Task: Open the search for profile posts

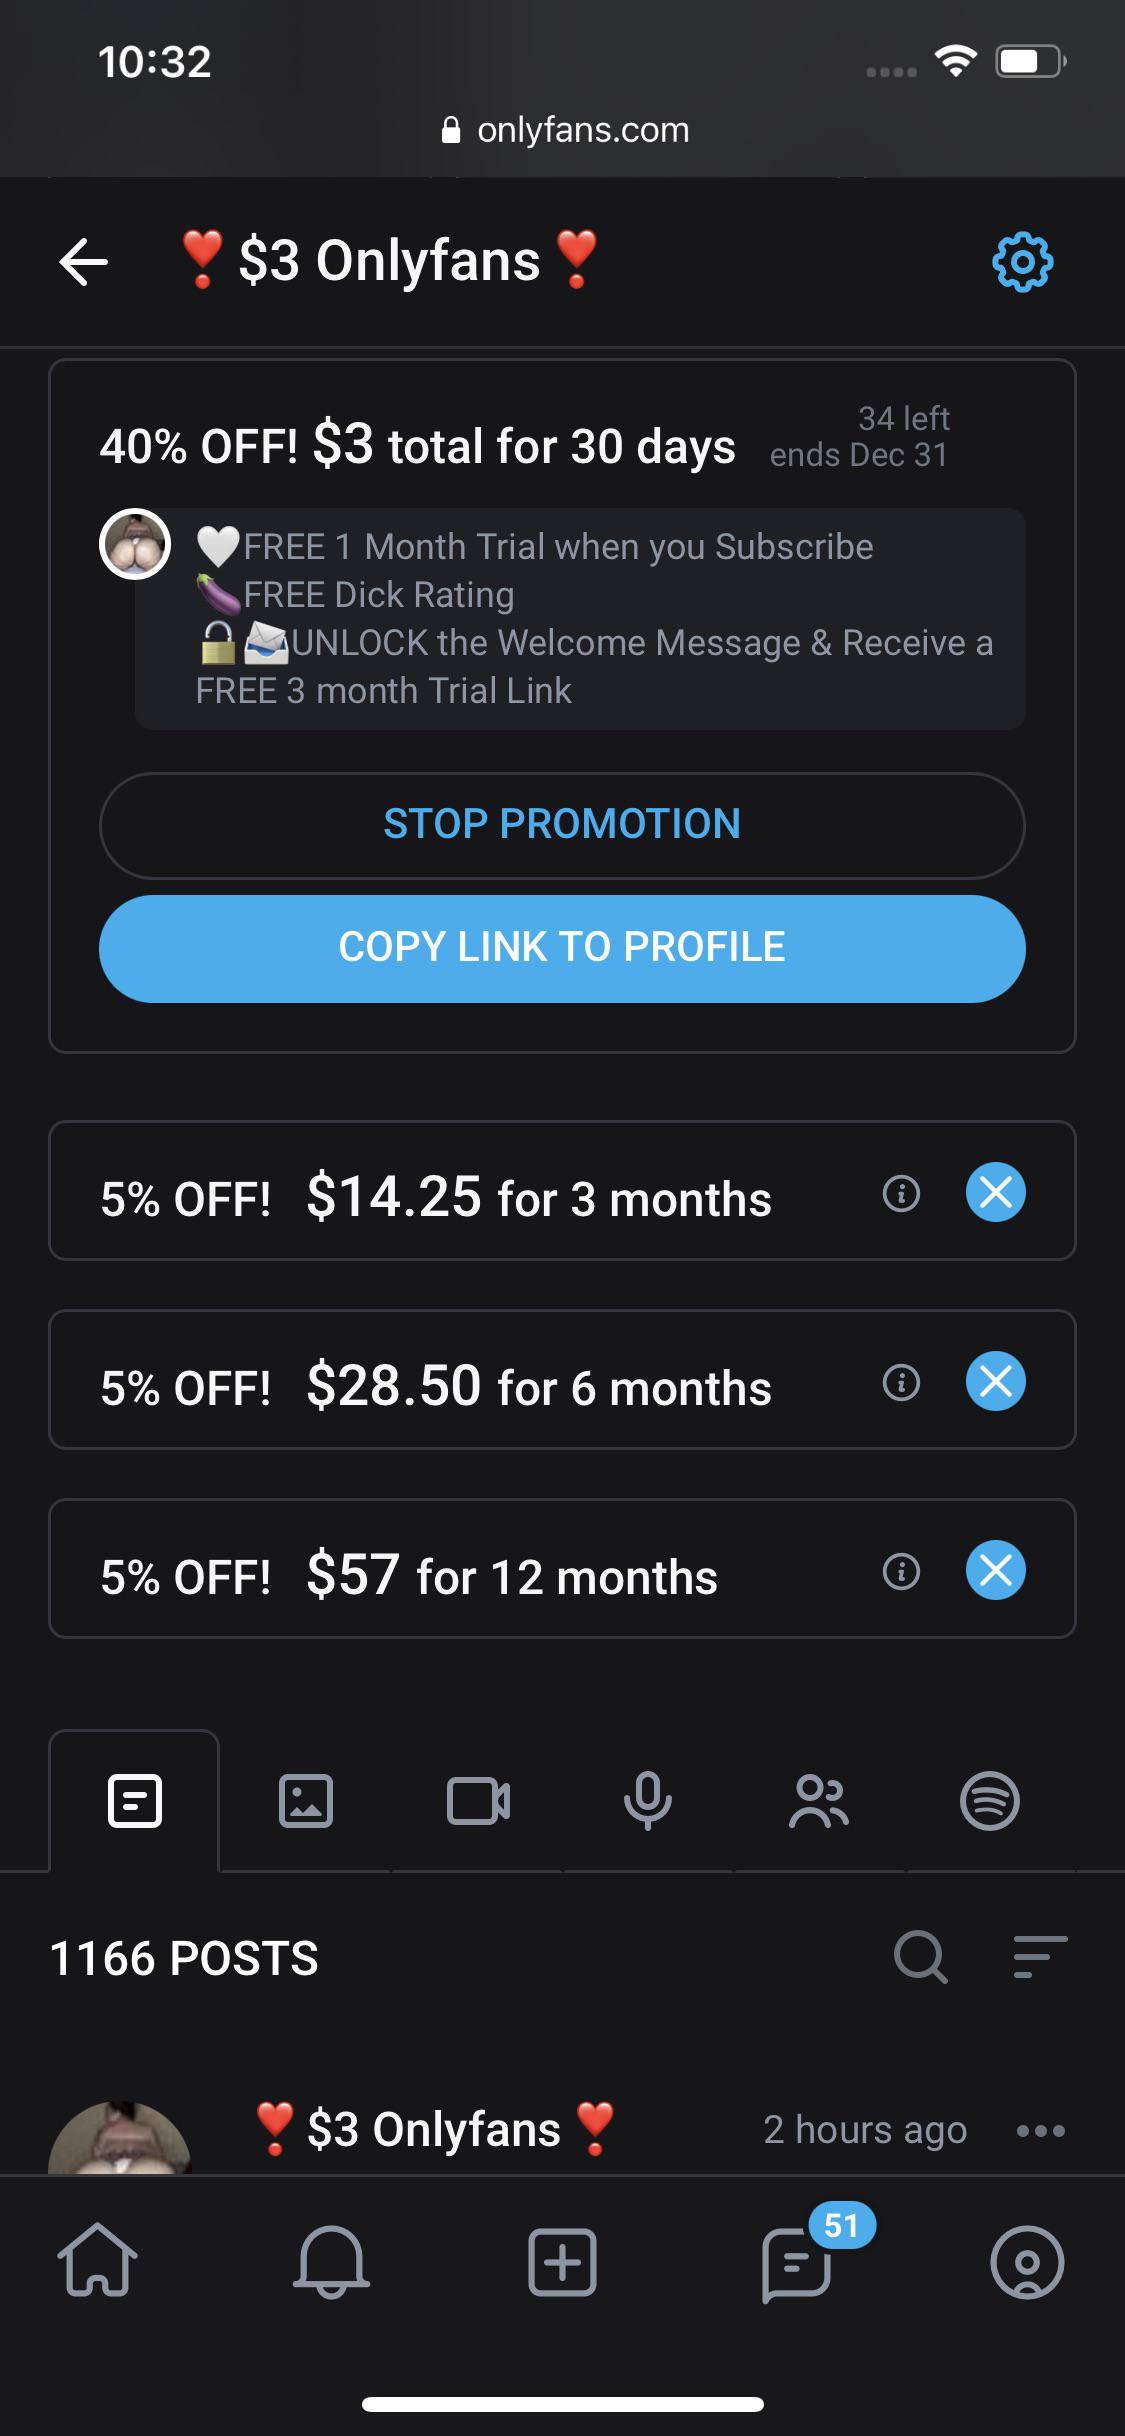Action: click(x=920, y=1957)
